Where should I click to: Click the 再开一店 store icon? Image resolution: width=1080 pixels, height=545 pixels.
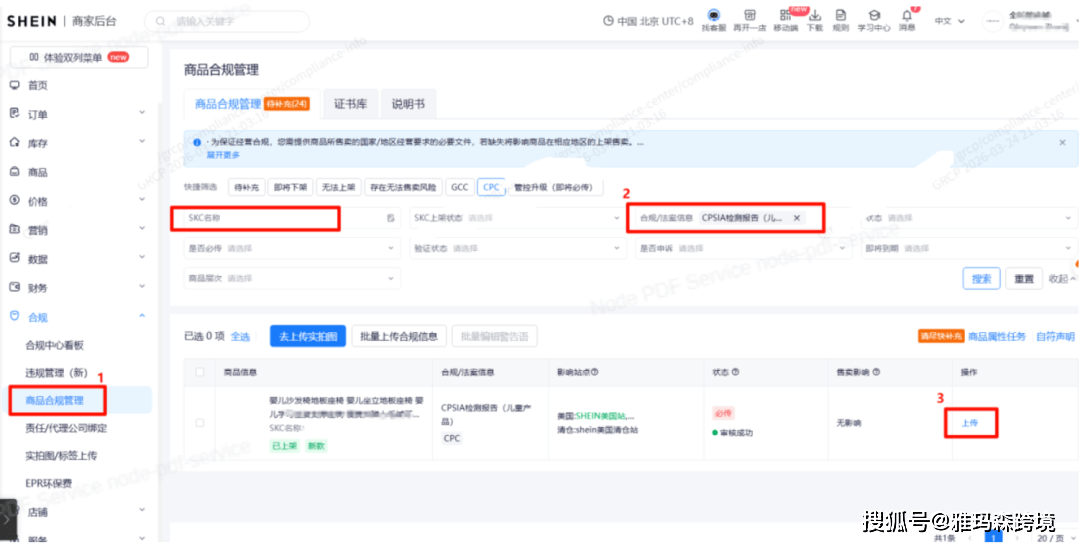pos(749,15)
